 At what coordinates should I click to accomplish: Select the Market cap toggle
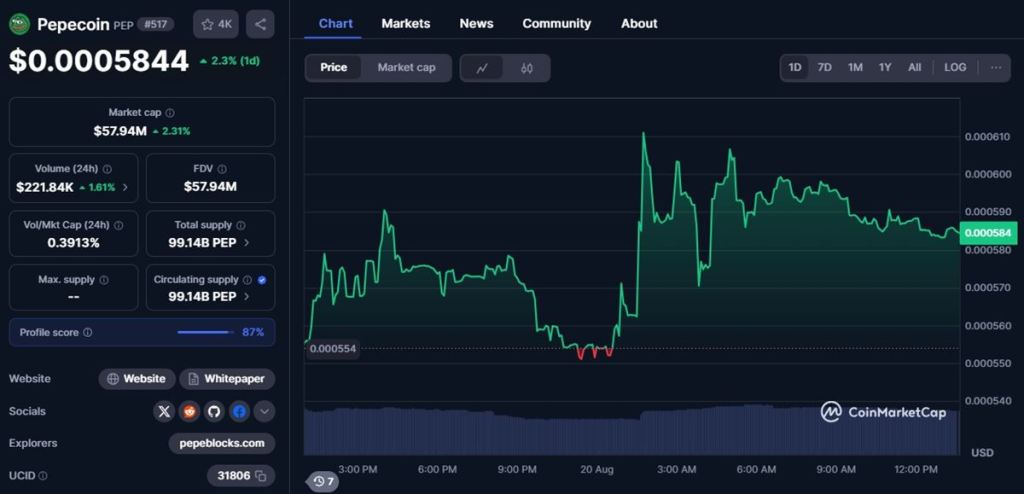(x=406, y=67)
